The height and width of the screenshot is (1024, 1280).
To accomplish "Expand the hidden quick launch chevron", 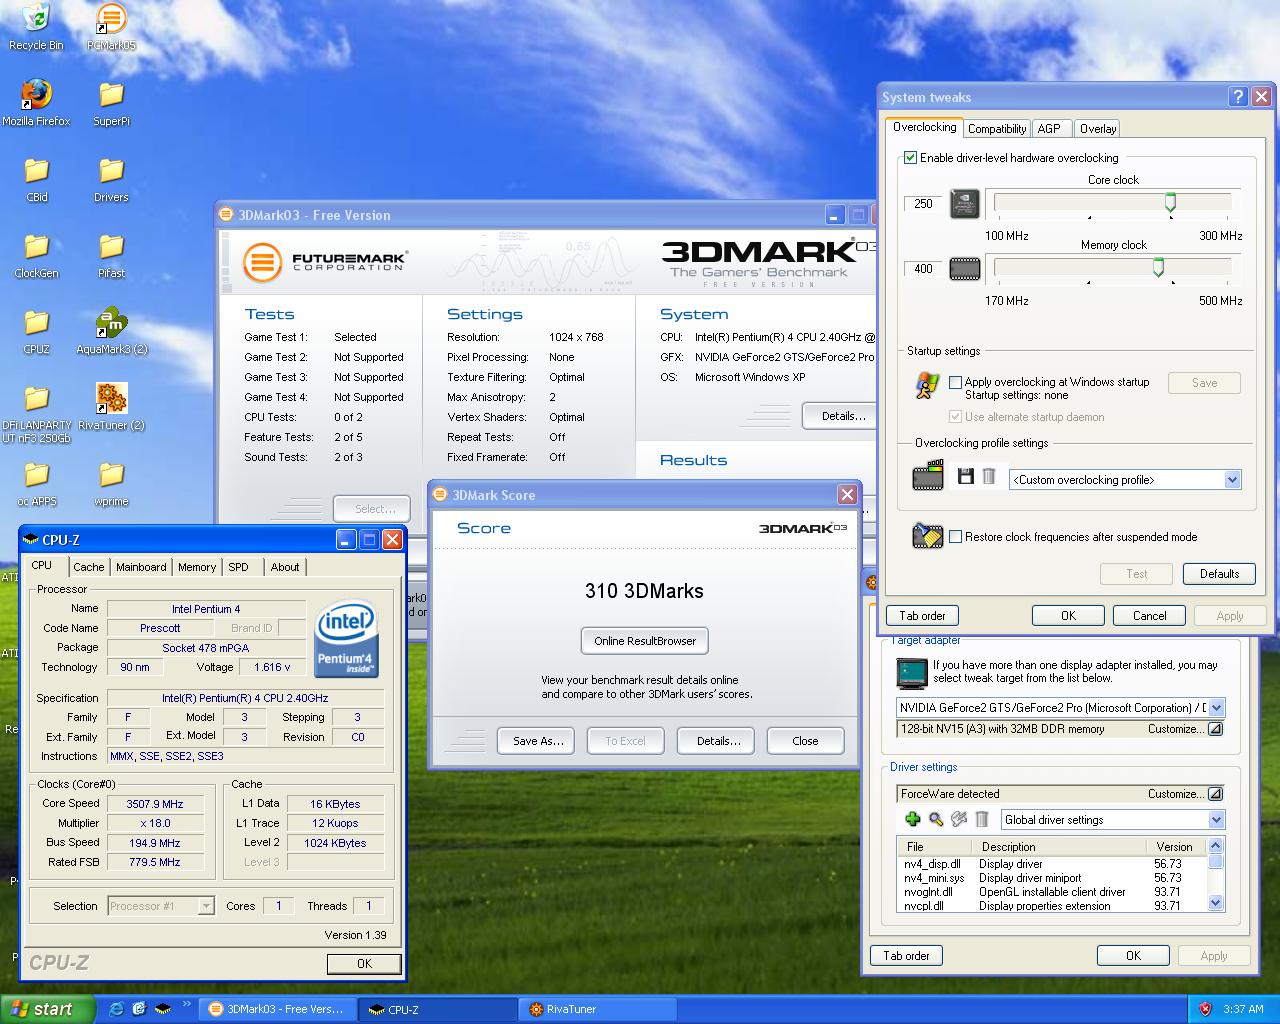I will point(185,1003).
